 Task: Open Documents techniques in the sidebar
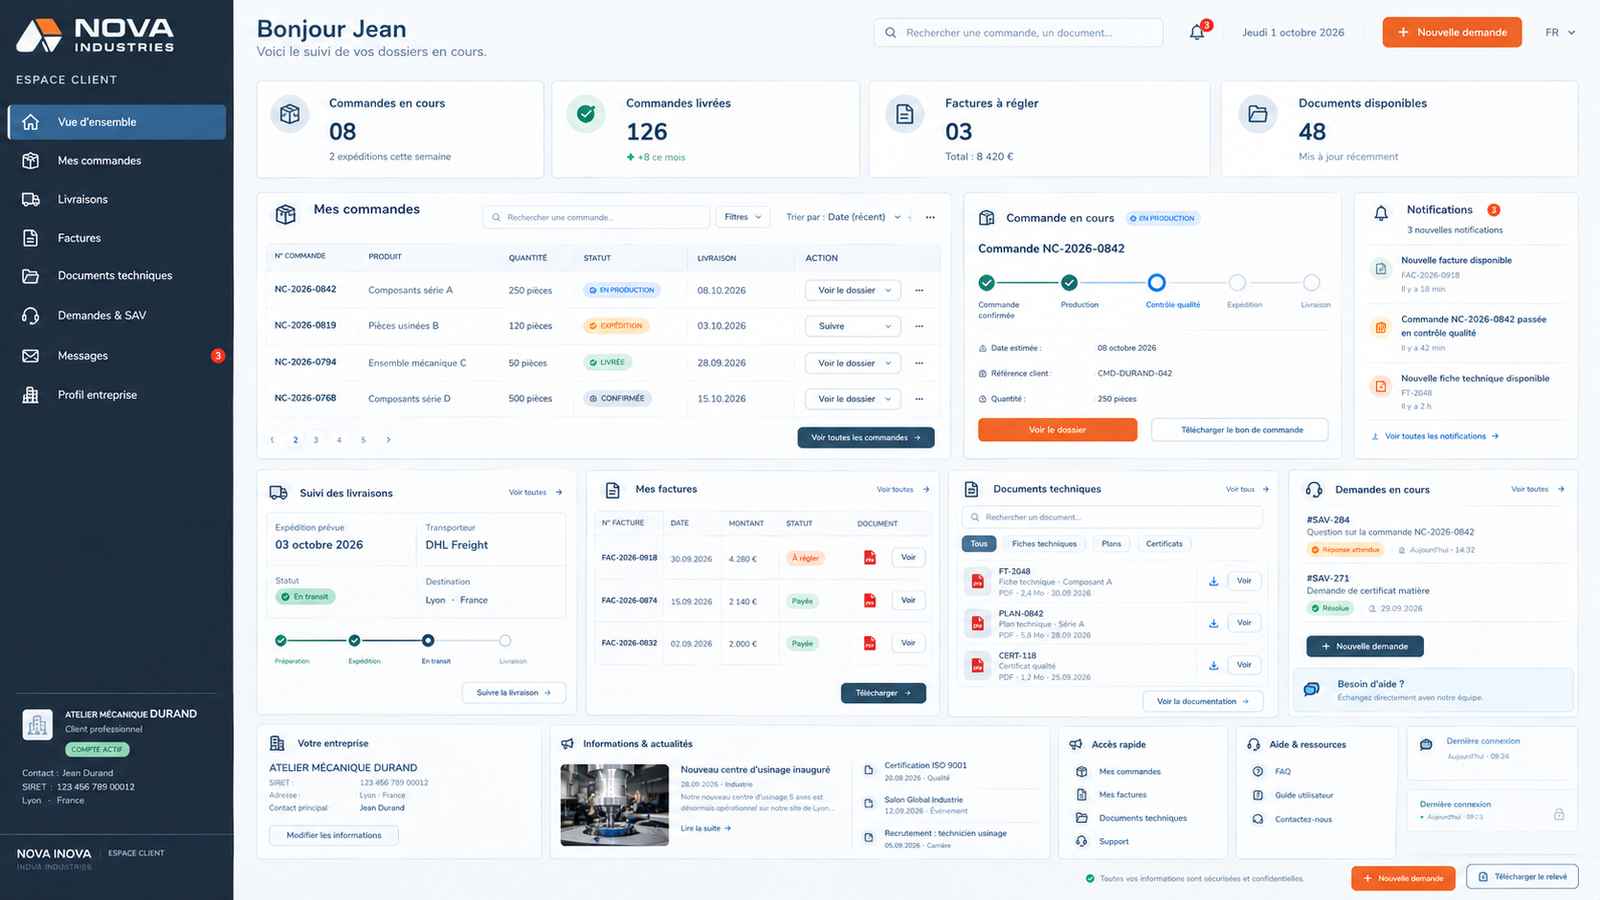(117, 276)
